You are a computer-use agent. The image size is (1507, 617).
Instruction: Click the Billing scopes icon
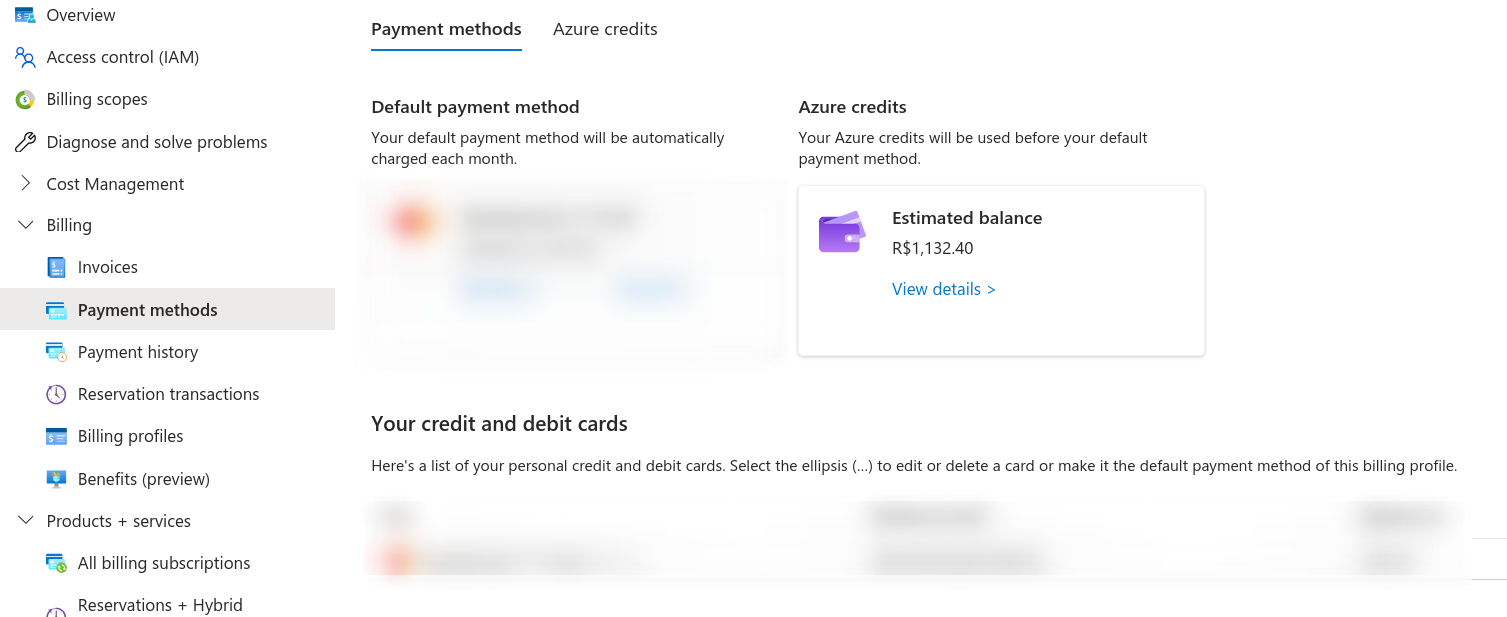pos(25,99)
